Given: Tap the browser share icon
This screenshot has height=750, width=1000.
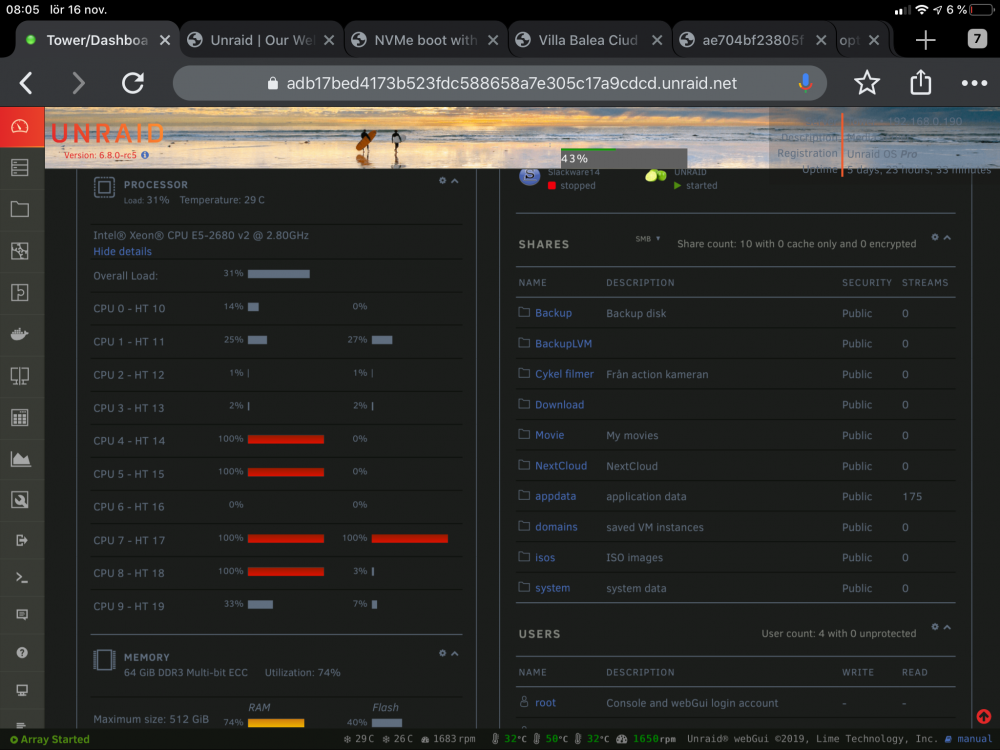Looking at the screenshot, I should point(920,82).
